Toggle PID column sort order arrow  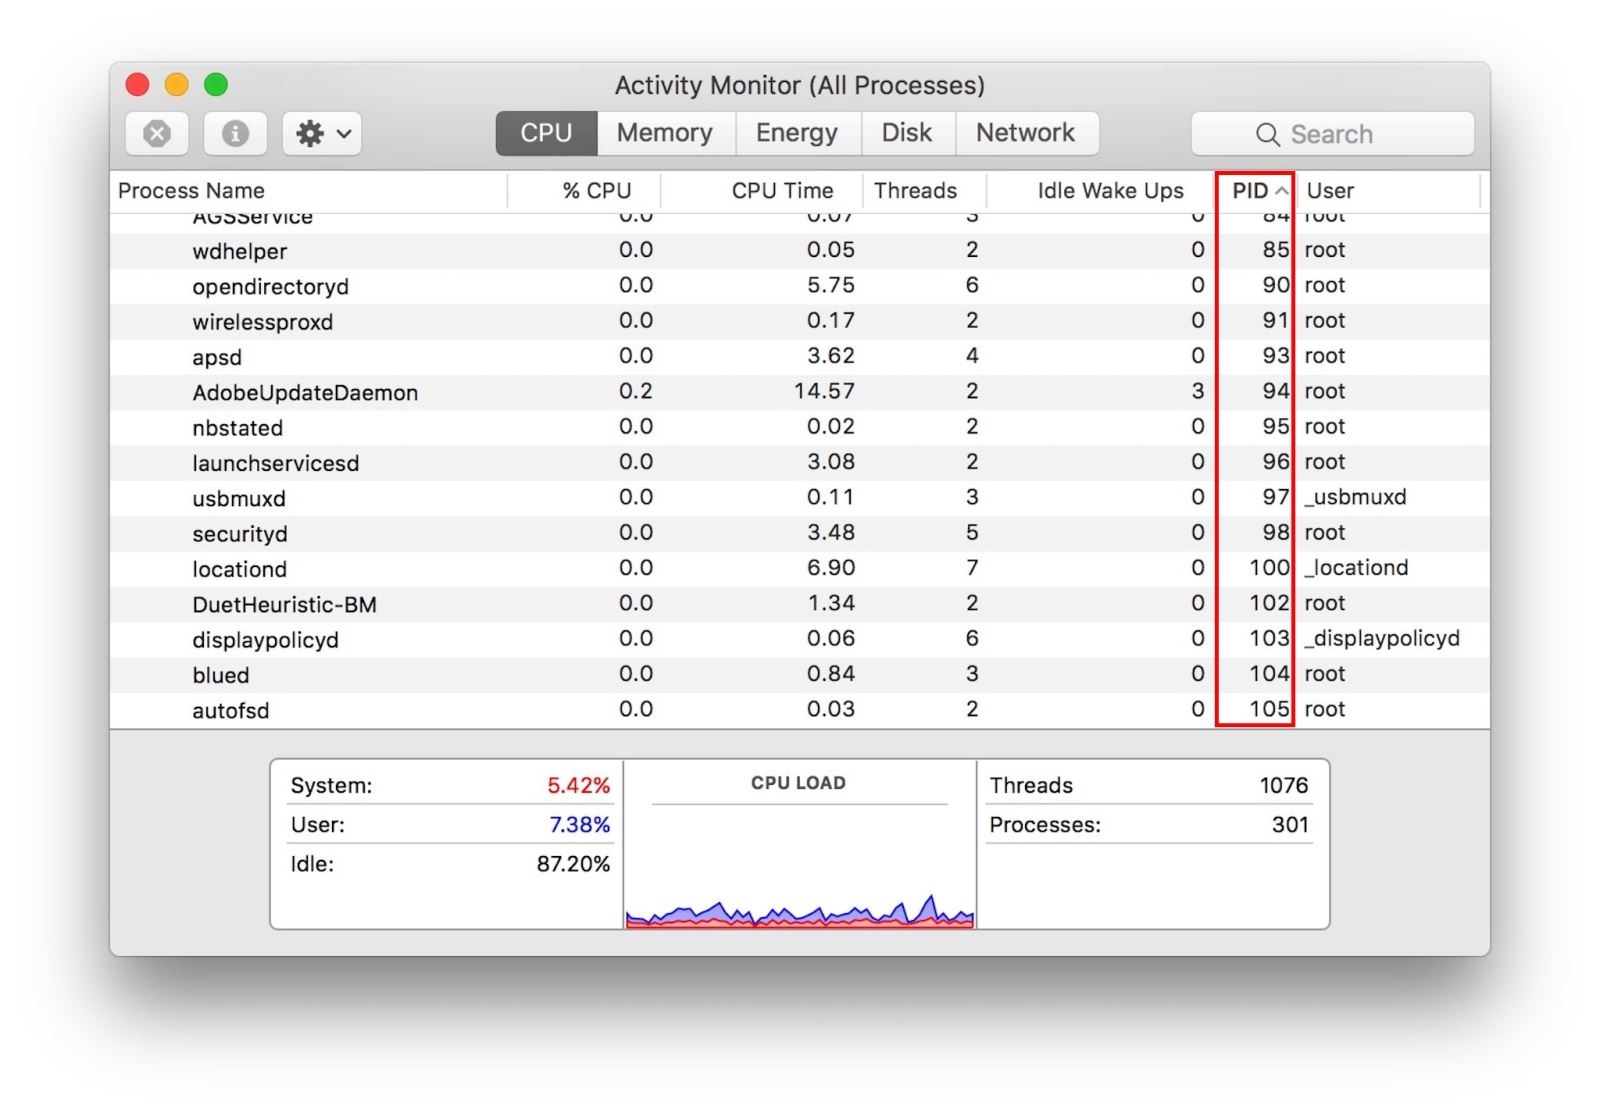tap(1282, 191)
